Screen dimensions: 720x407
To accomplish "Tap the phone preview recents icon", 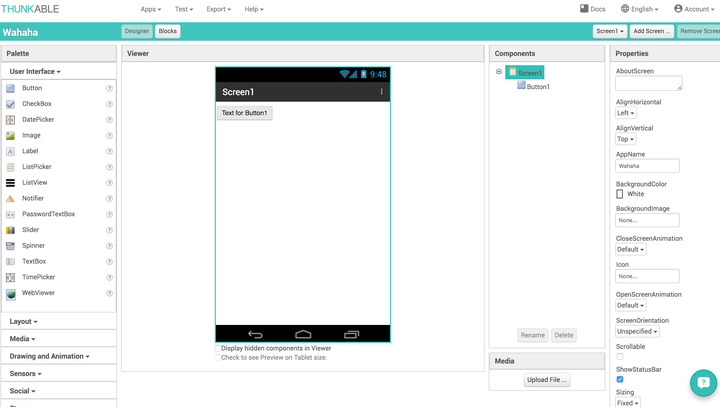I will (x=351, y=334).
